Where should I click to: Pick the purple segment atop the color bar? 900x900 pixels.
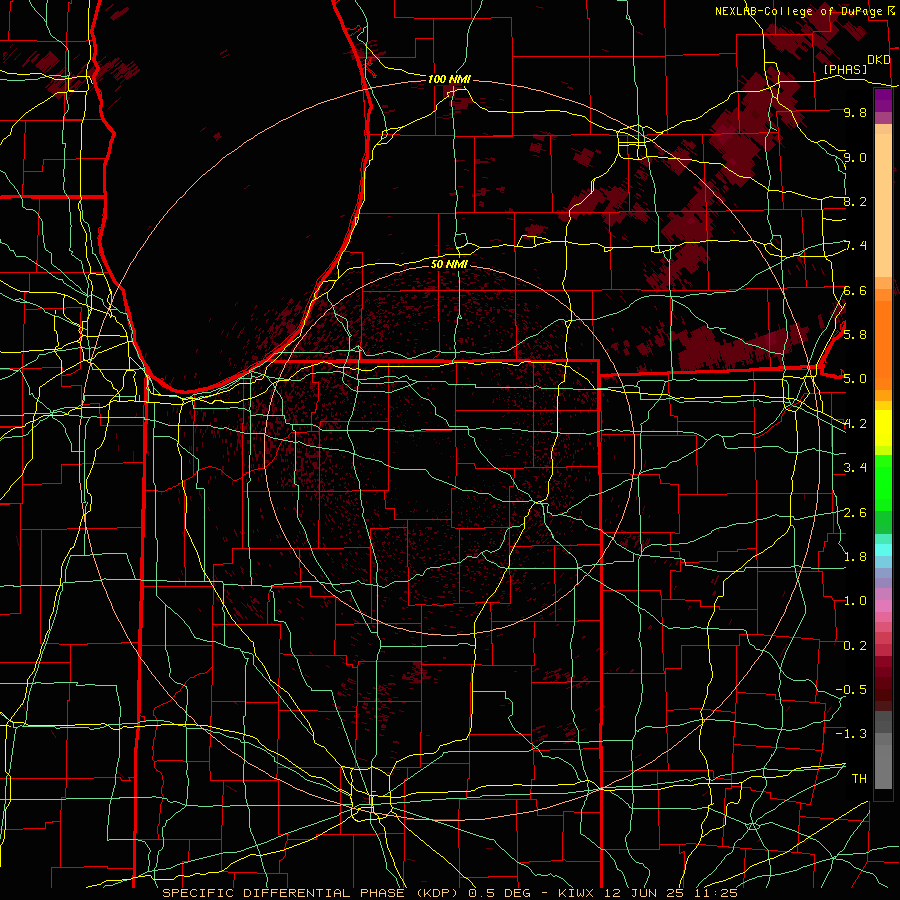tap(883, 101)
